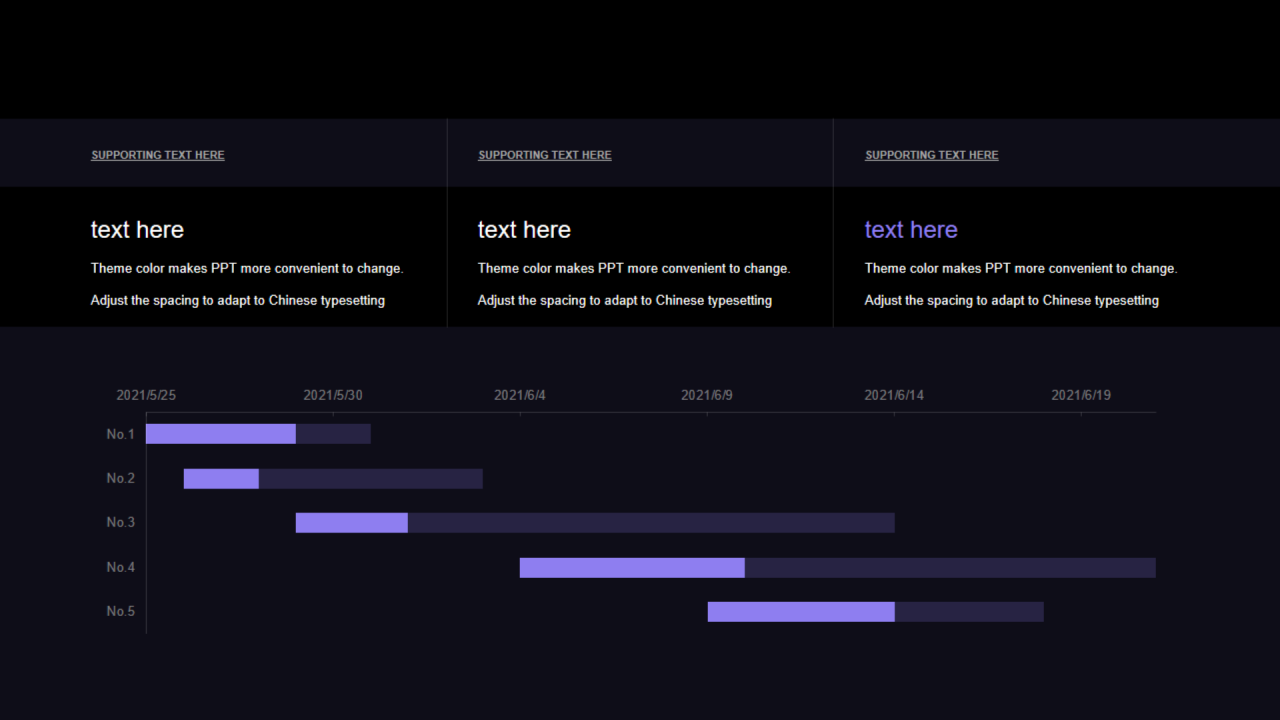Select the 2021/5/25 date axis label
This screenshot has height=720, width=1280.
(x=146, y=395)
